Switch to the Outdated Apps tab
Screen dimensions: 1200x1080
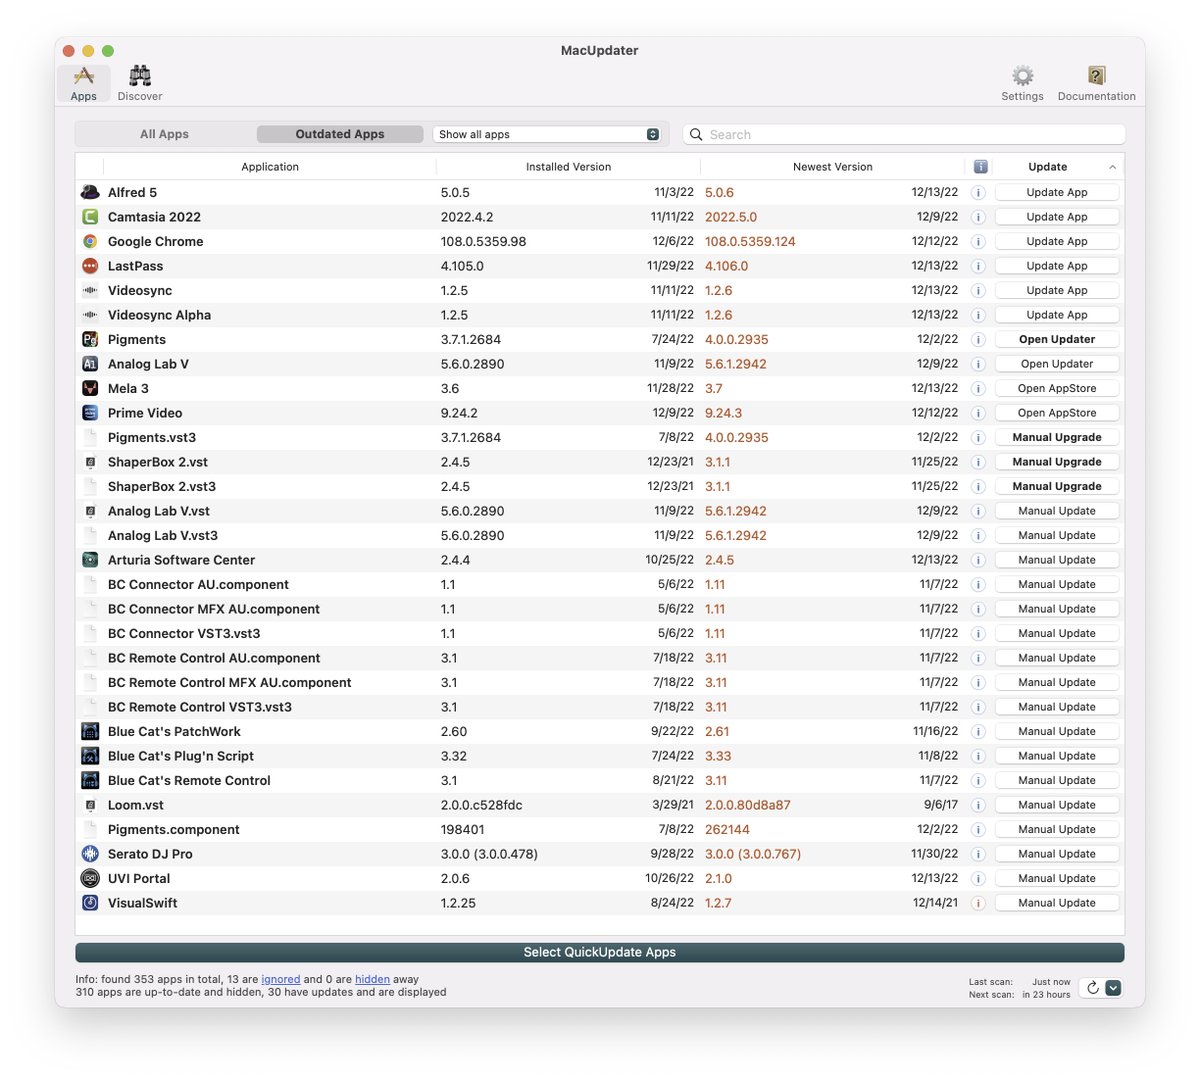click(340, 134)
